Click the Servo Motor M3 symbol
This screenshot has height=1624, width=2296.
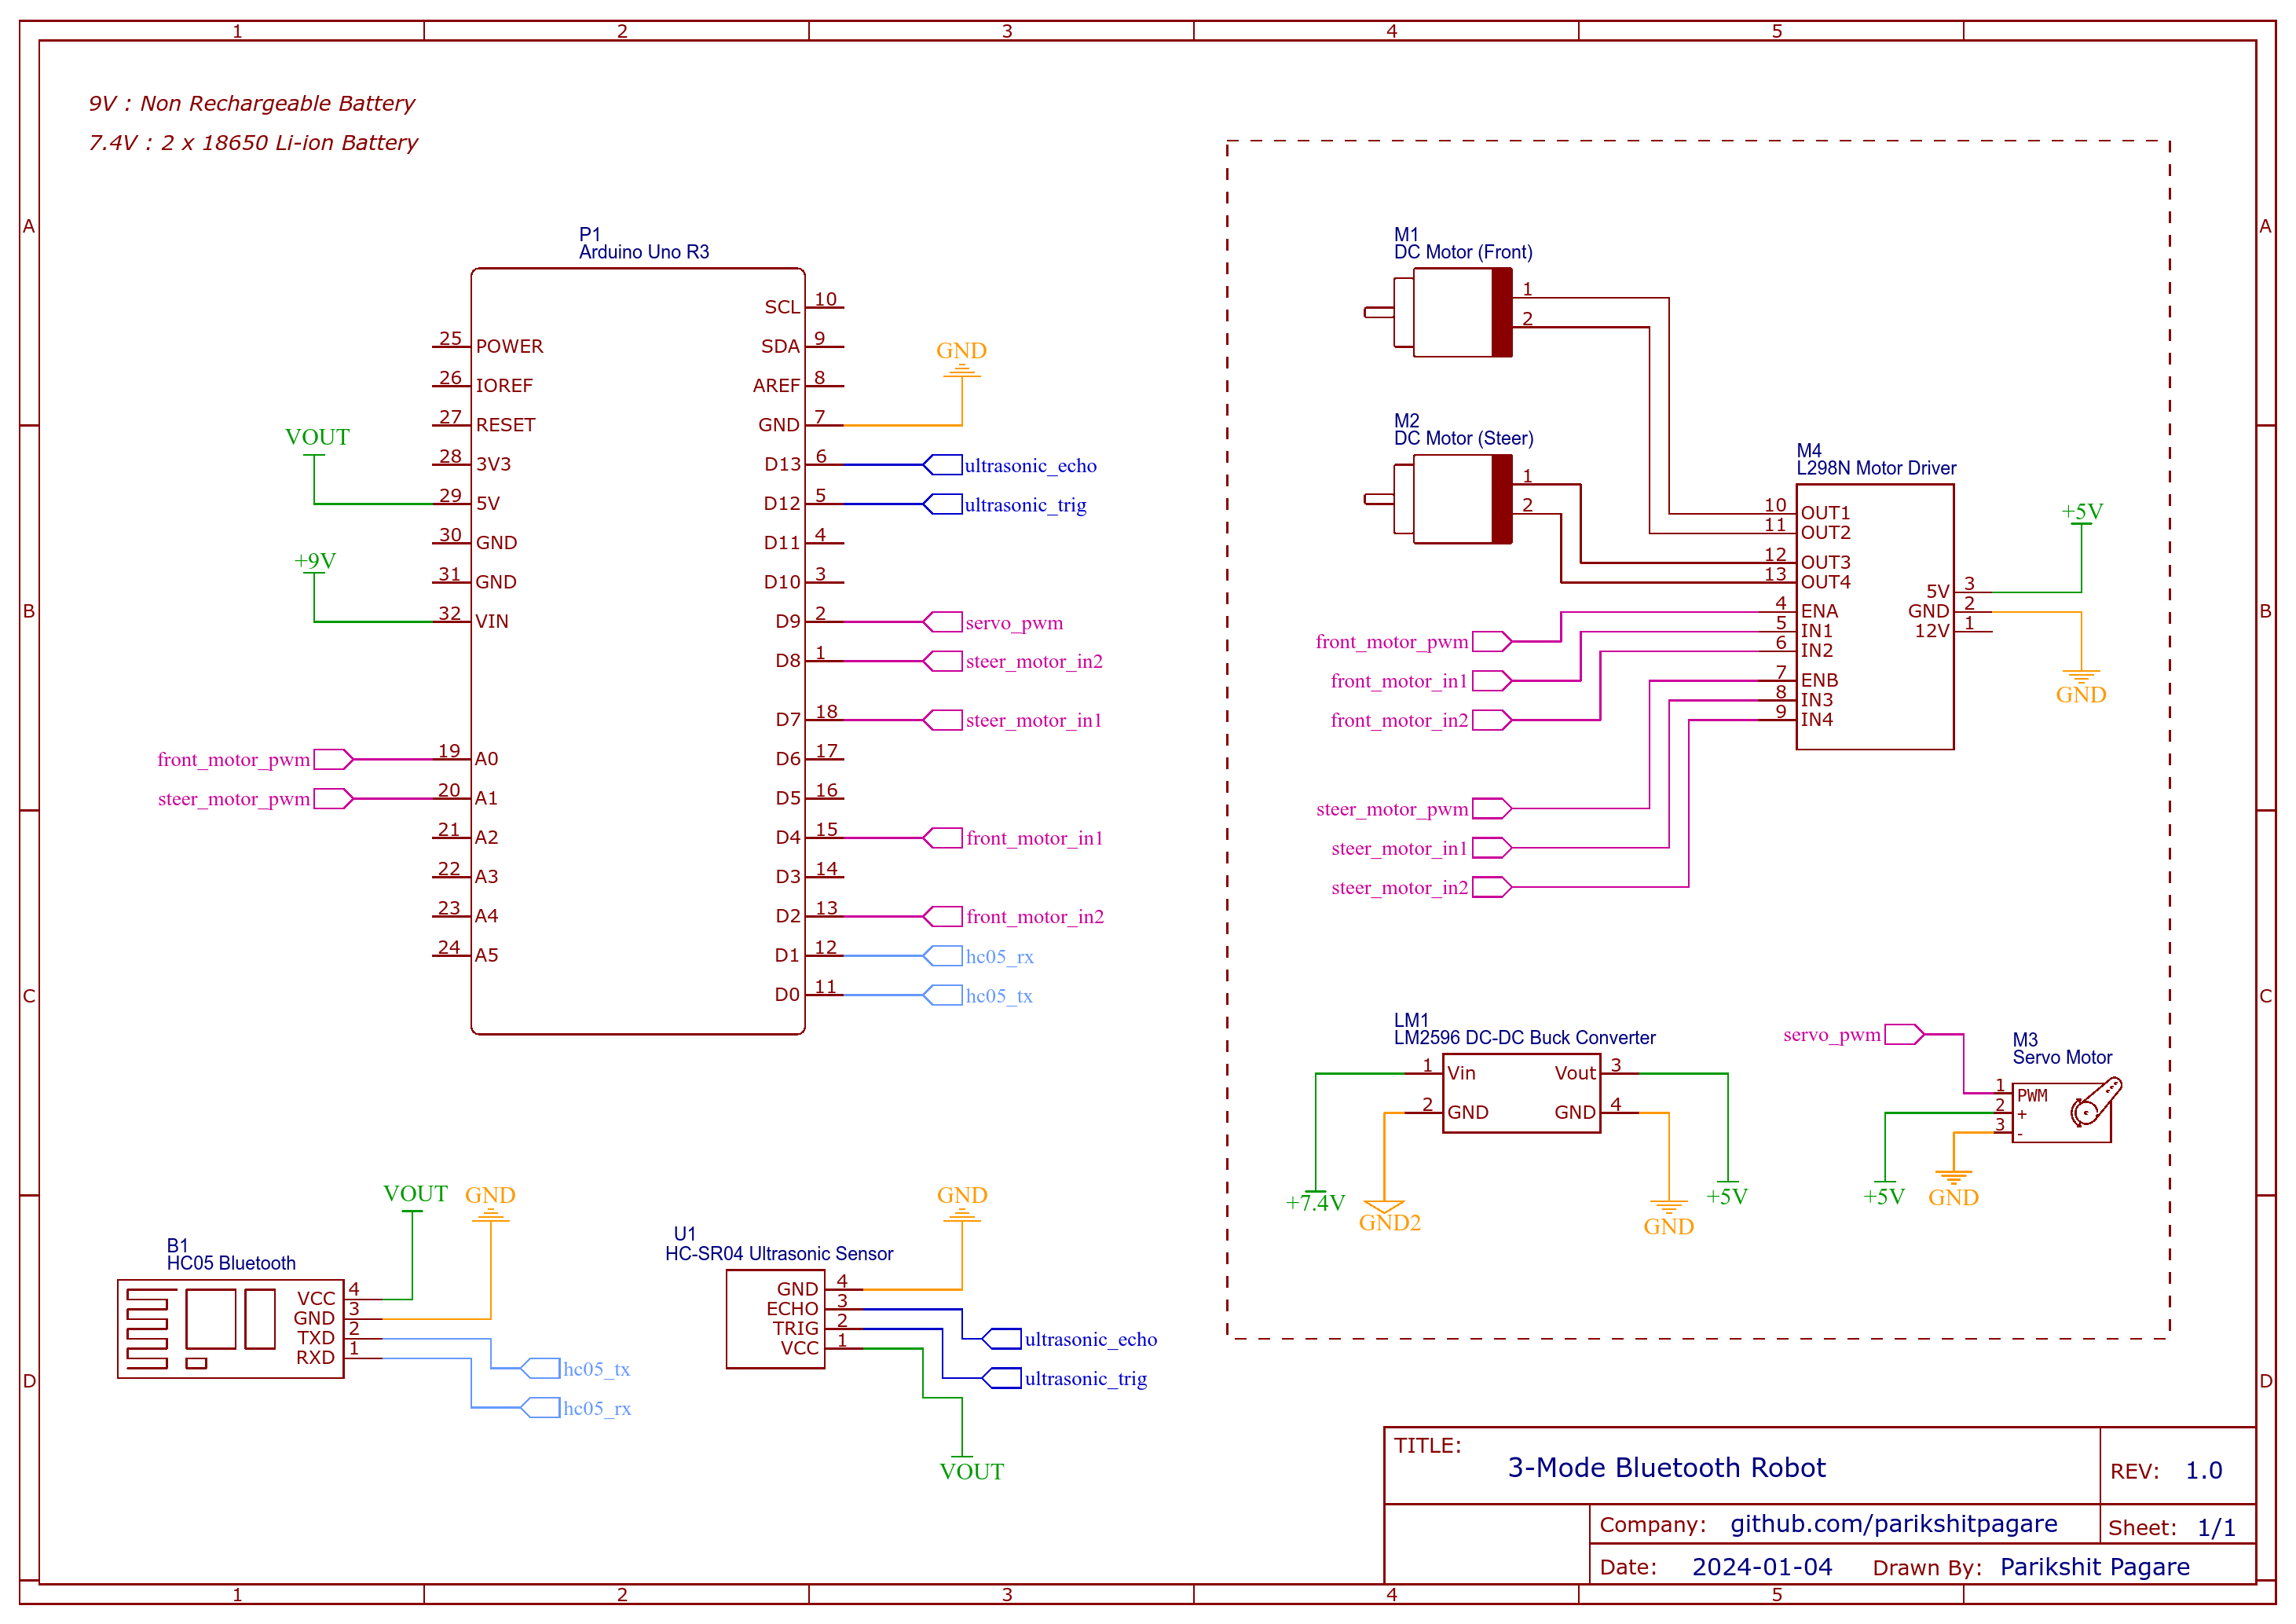point(2066,1110)
